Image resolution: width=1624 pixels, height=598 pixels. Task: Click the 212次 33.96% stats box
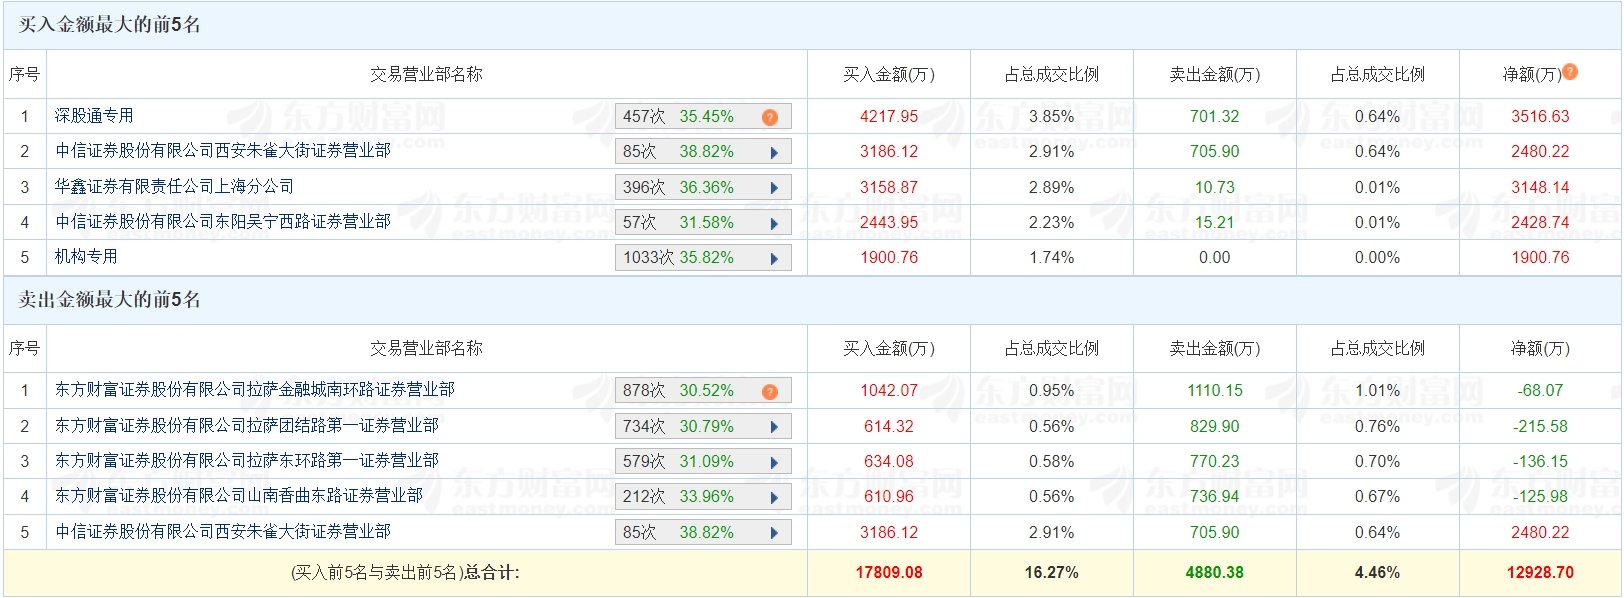pyautogui.click(x=703, y=497)
